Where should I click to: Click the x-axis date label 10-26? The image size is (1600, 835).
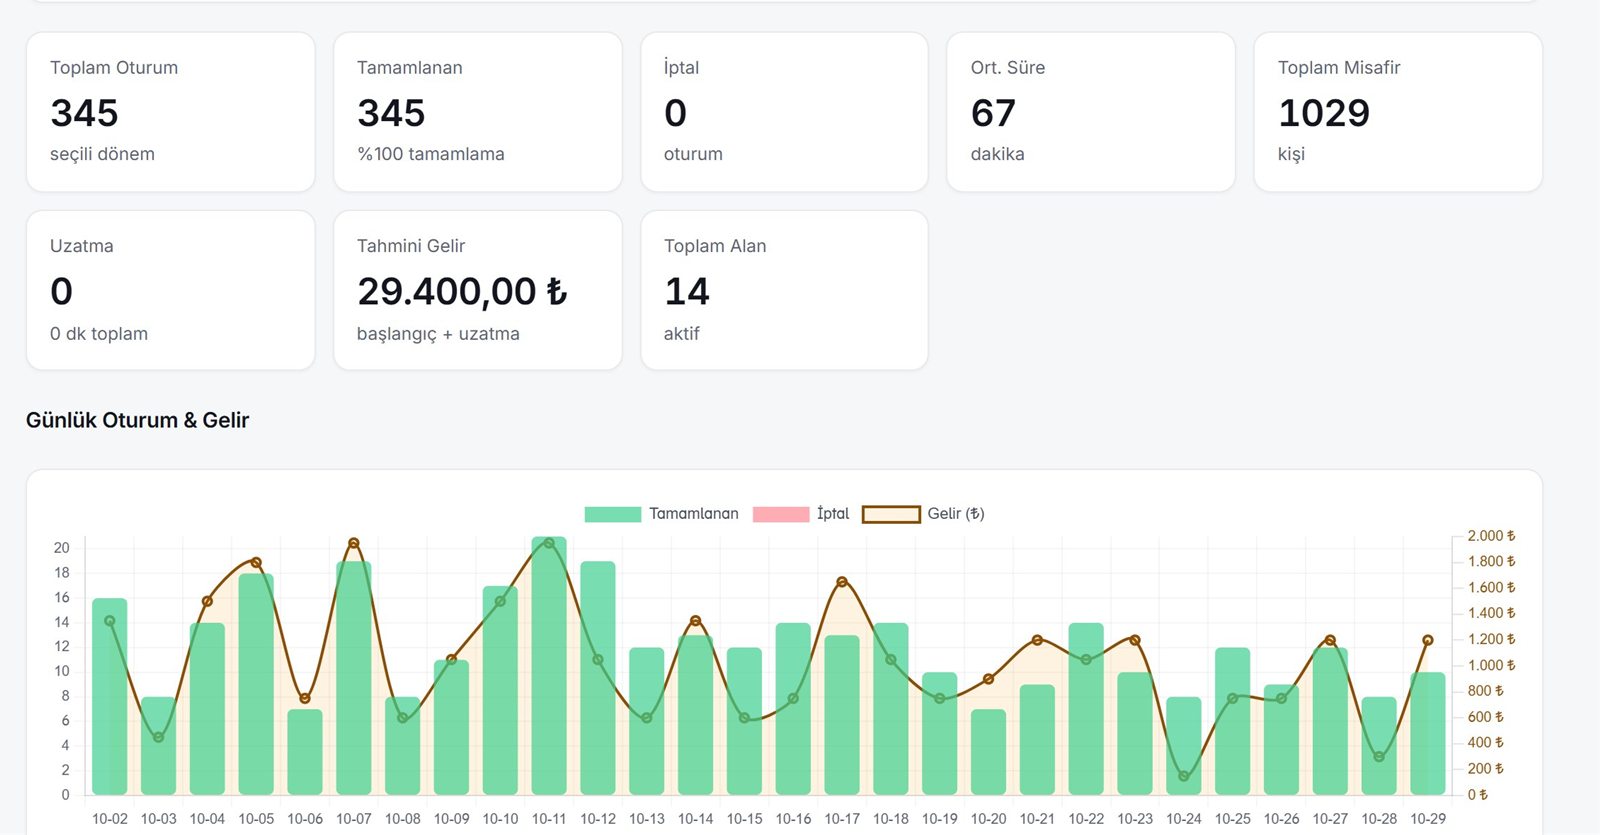click(1282, 819)
